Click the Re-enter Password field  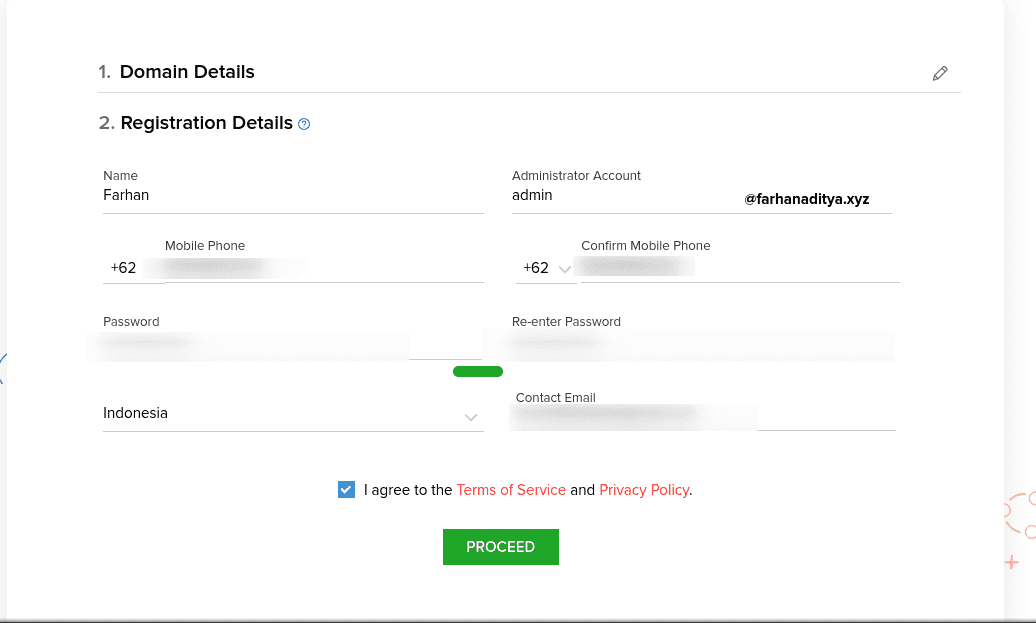pyautogui.click(x=700, y=344)
